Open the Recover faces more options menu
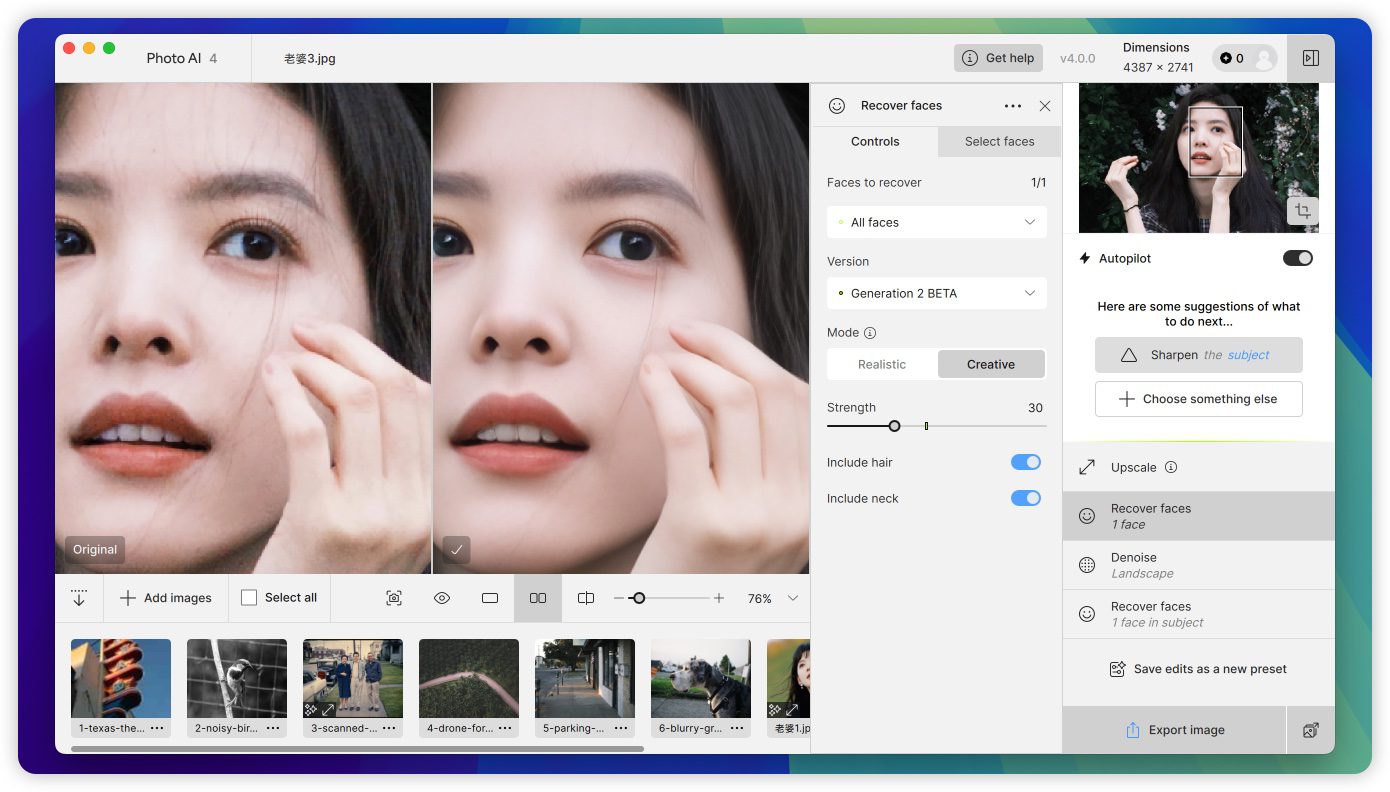This screenshot has width=1390, height=792. click(x=1012, y=106)
